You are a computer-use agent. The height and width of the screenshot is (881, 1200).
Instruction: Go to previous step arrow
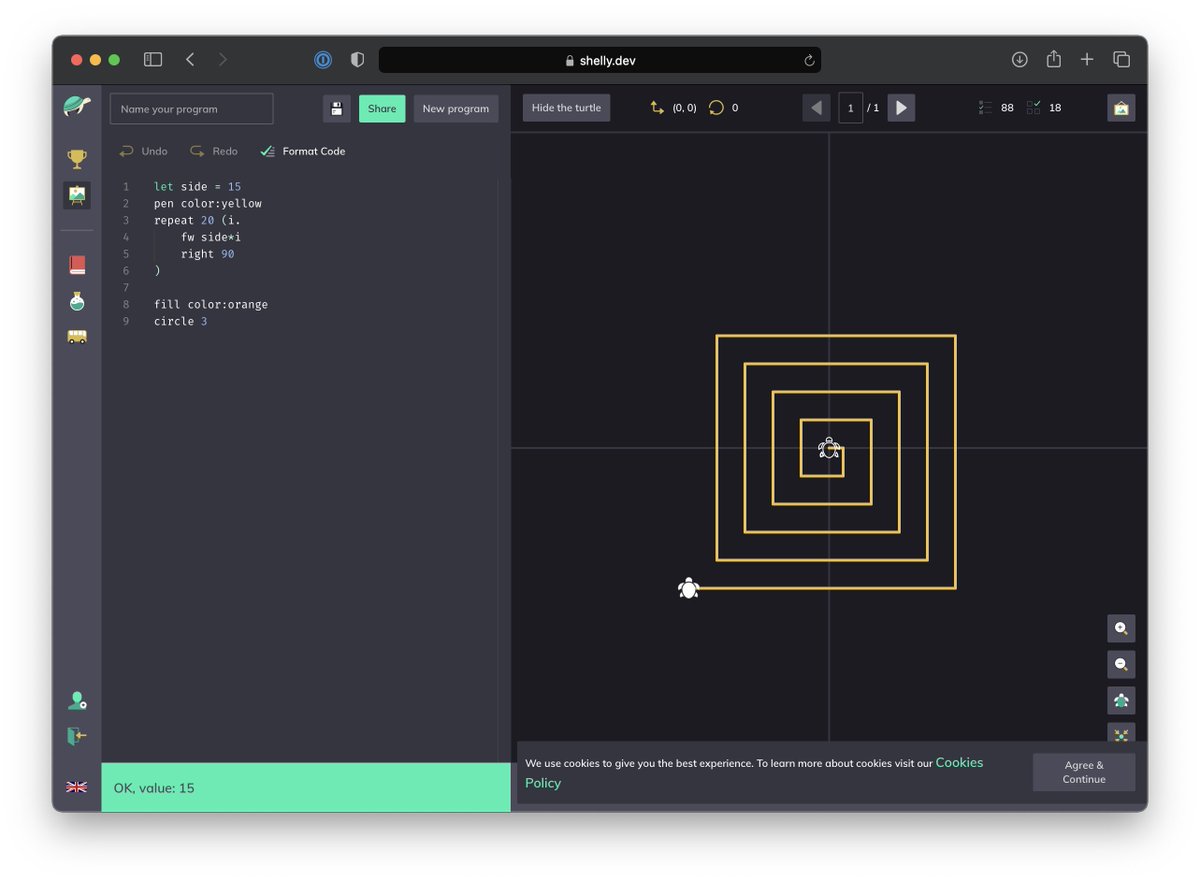816,108
